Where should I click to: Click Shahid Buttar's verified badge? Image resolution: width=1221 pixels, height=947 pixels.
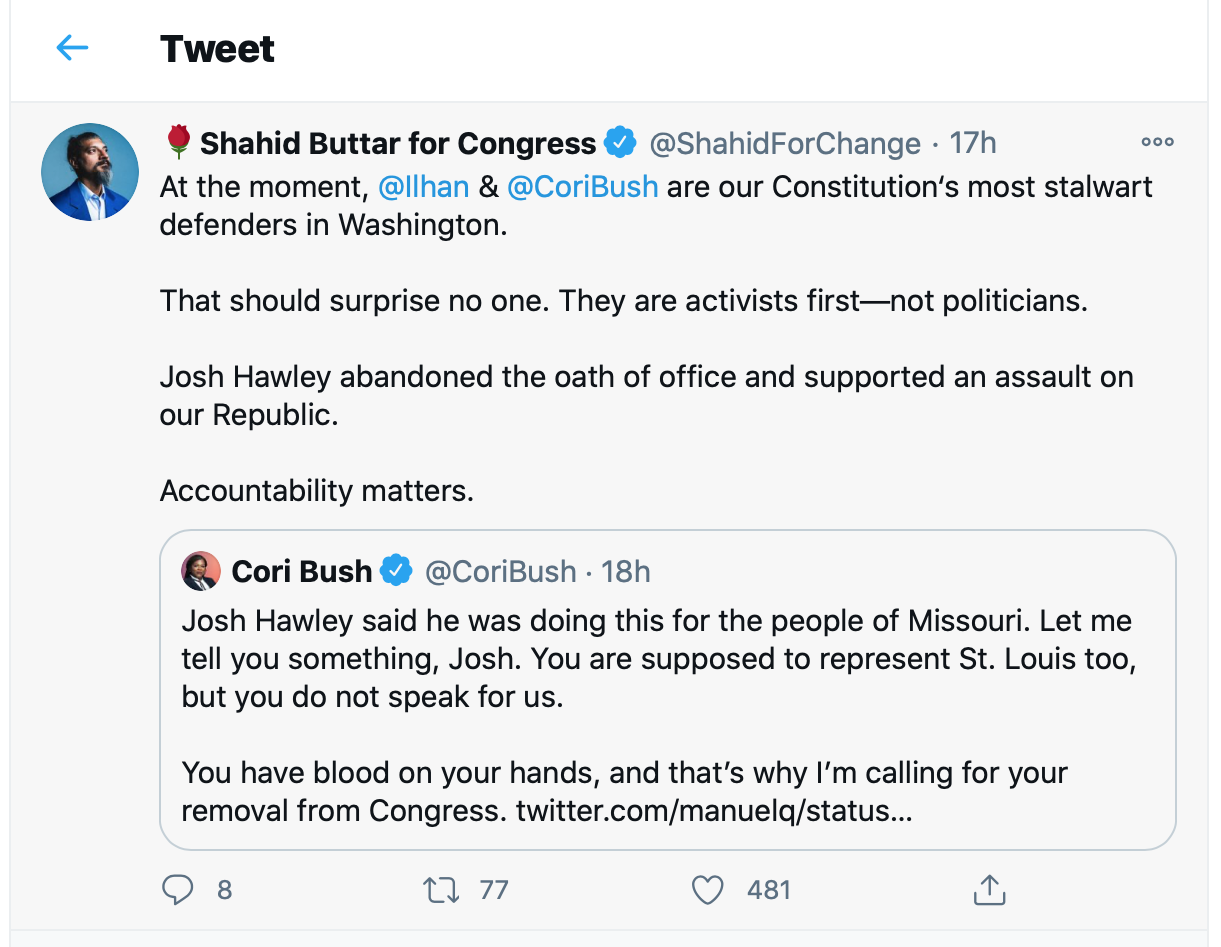coord(621,143)
